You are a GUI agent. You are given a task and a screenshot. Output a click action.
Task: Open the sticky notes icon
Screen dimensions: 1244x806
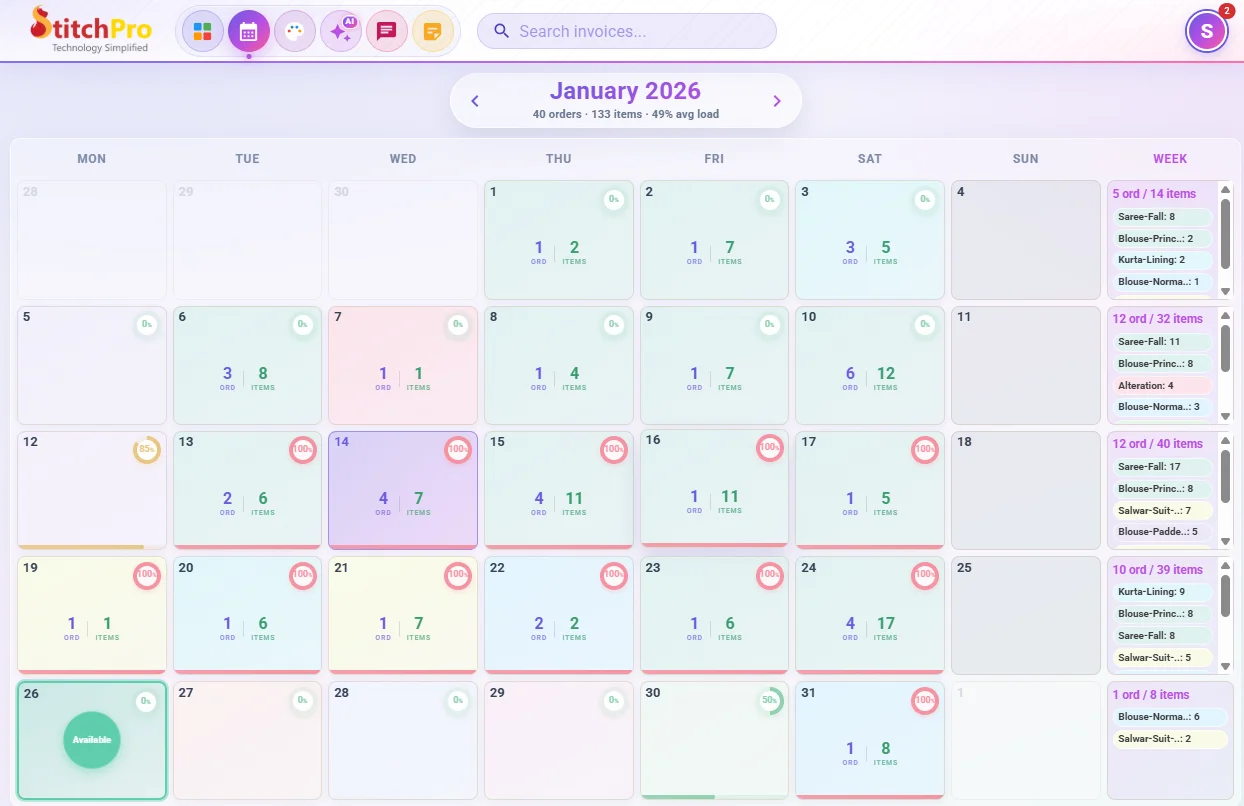432,31
